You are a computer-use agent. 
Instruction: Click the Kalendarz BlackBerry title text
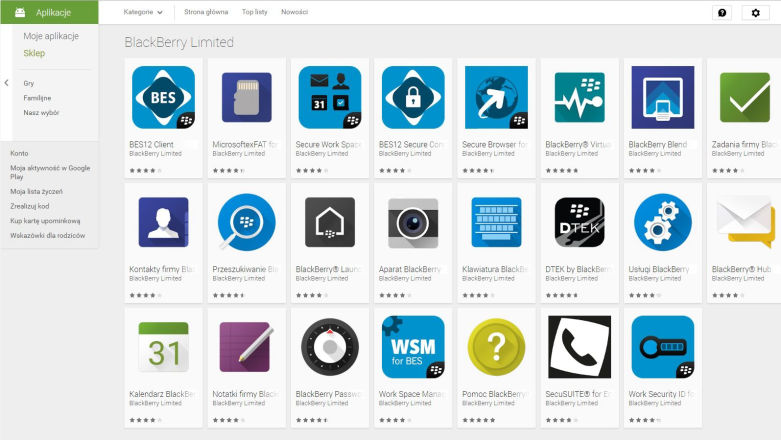tap(162, 394)
